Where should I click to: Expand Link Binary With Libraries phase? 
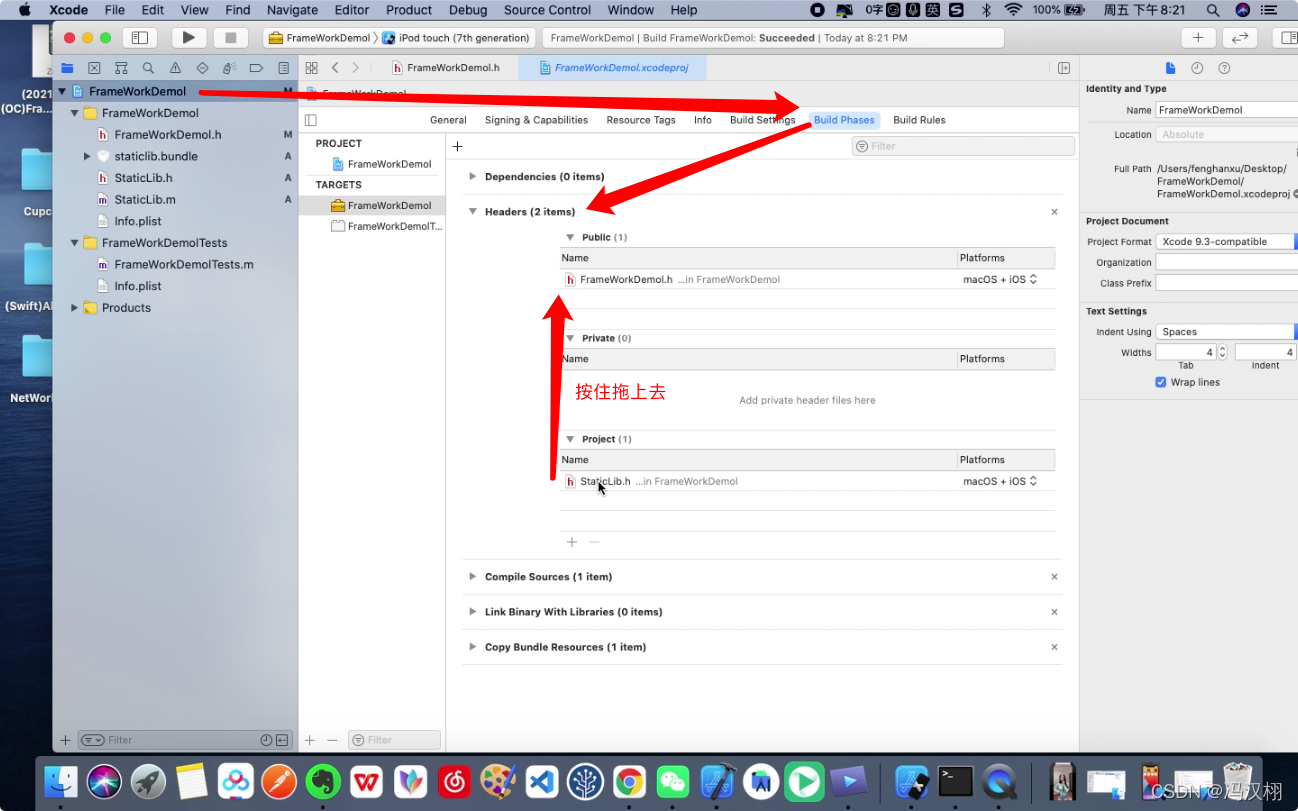[472, 612]
